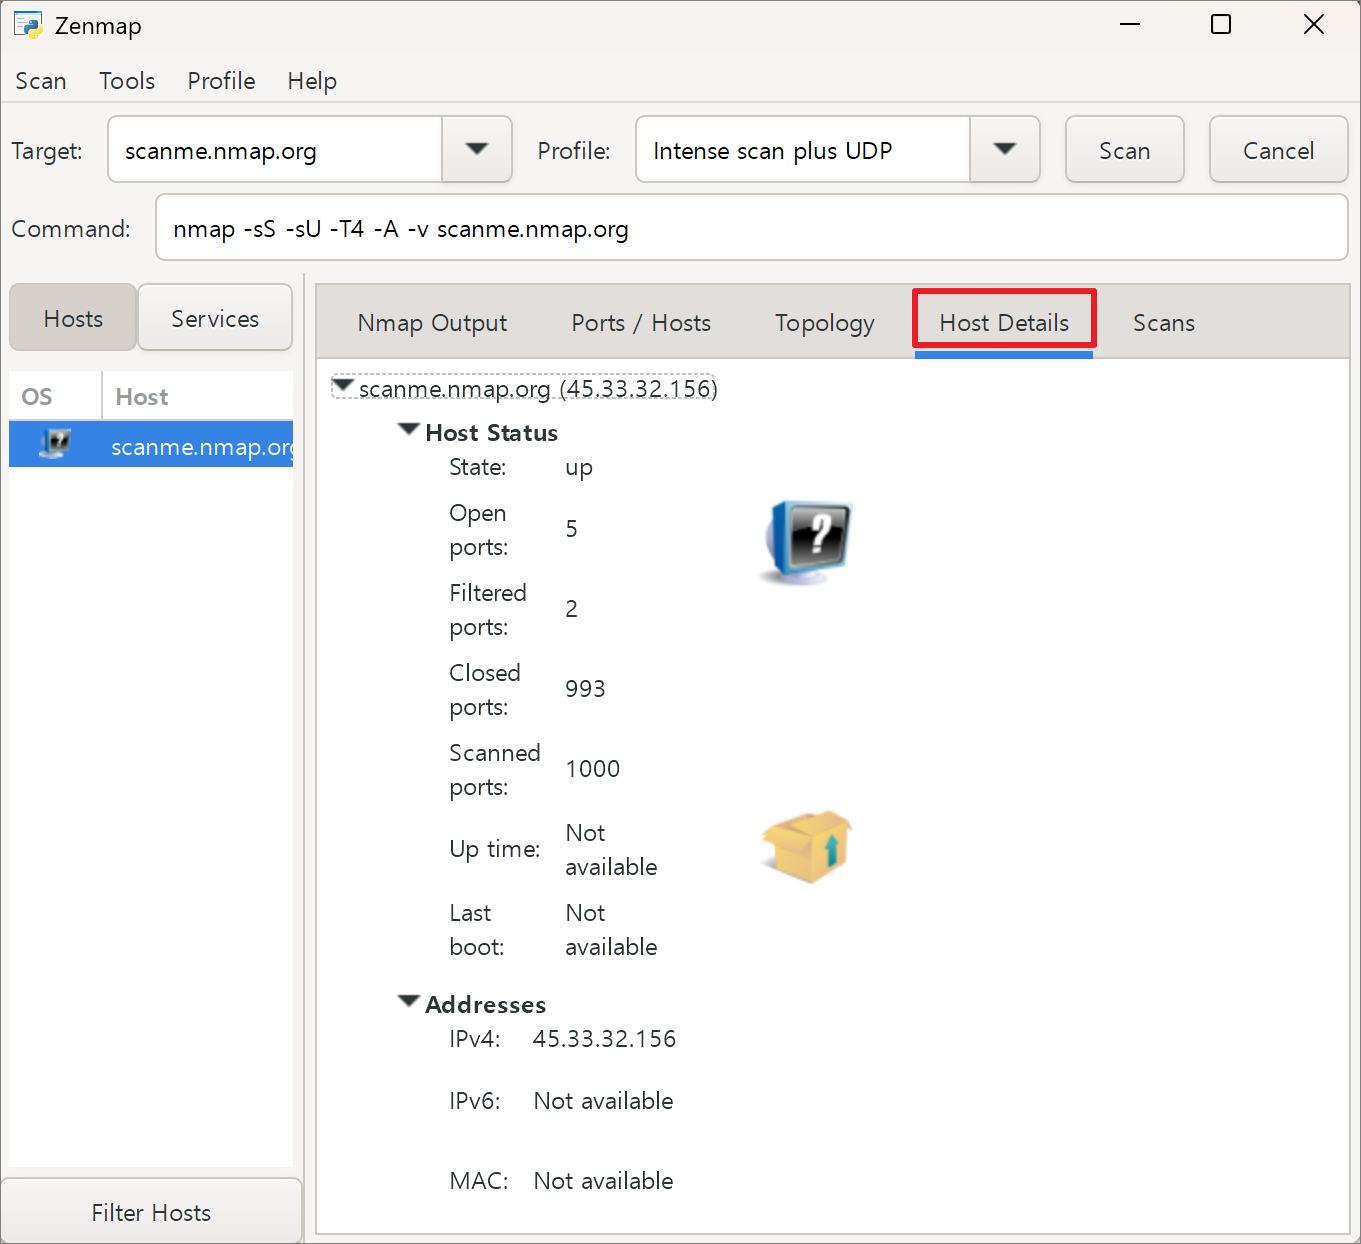Click the 'Host Status' heading text
Image resolution: width=1361 pixels, height=1244 pixels.
pos(491,433)
